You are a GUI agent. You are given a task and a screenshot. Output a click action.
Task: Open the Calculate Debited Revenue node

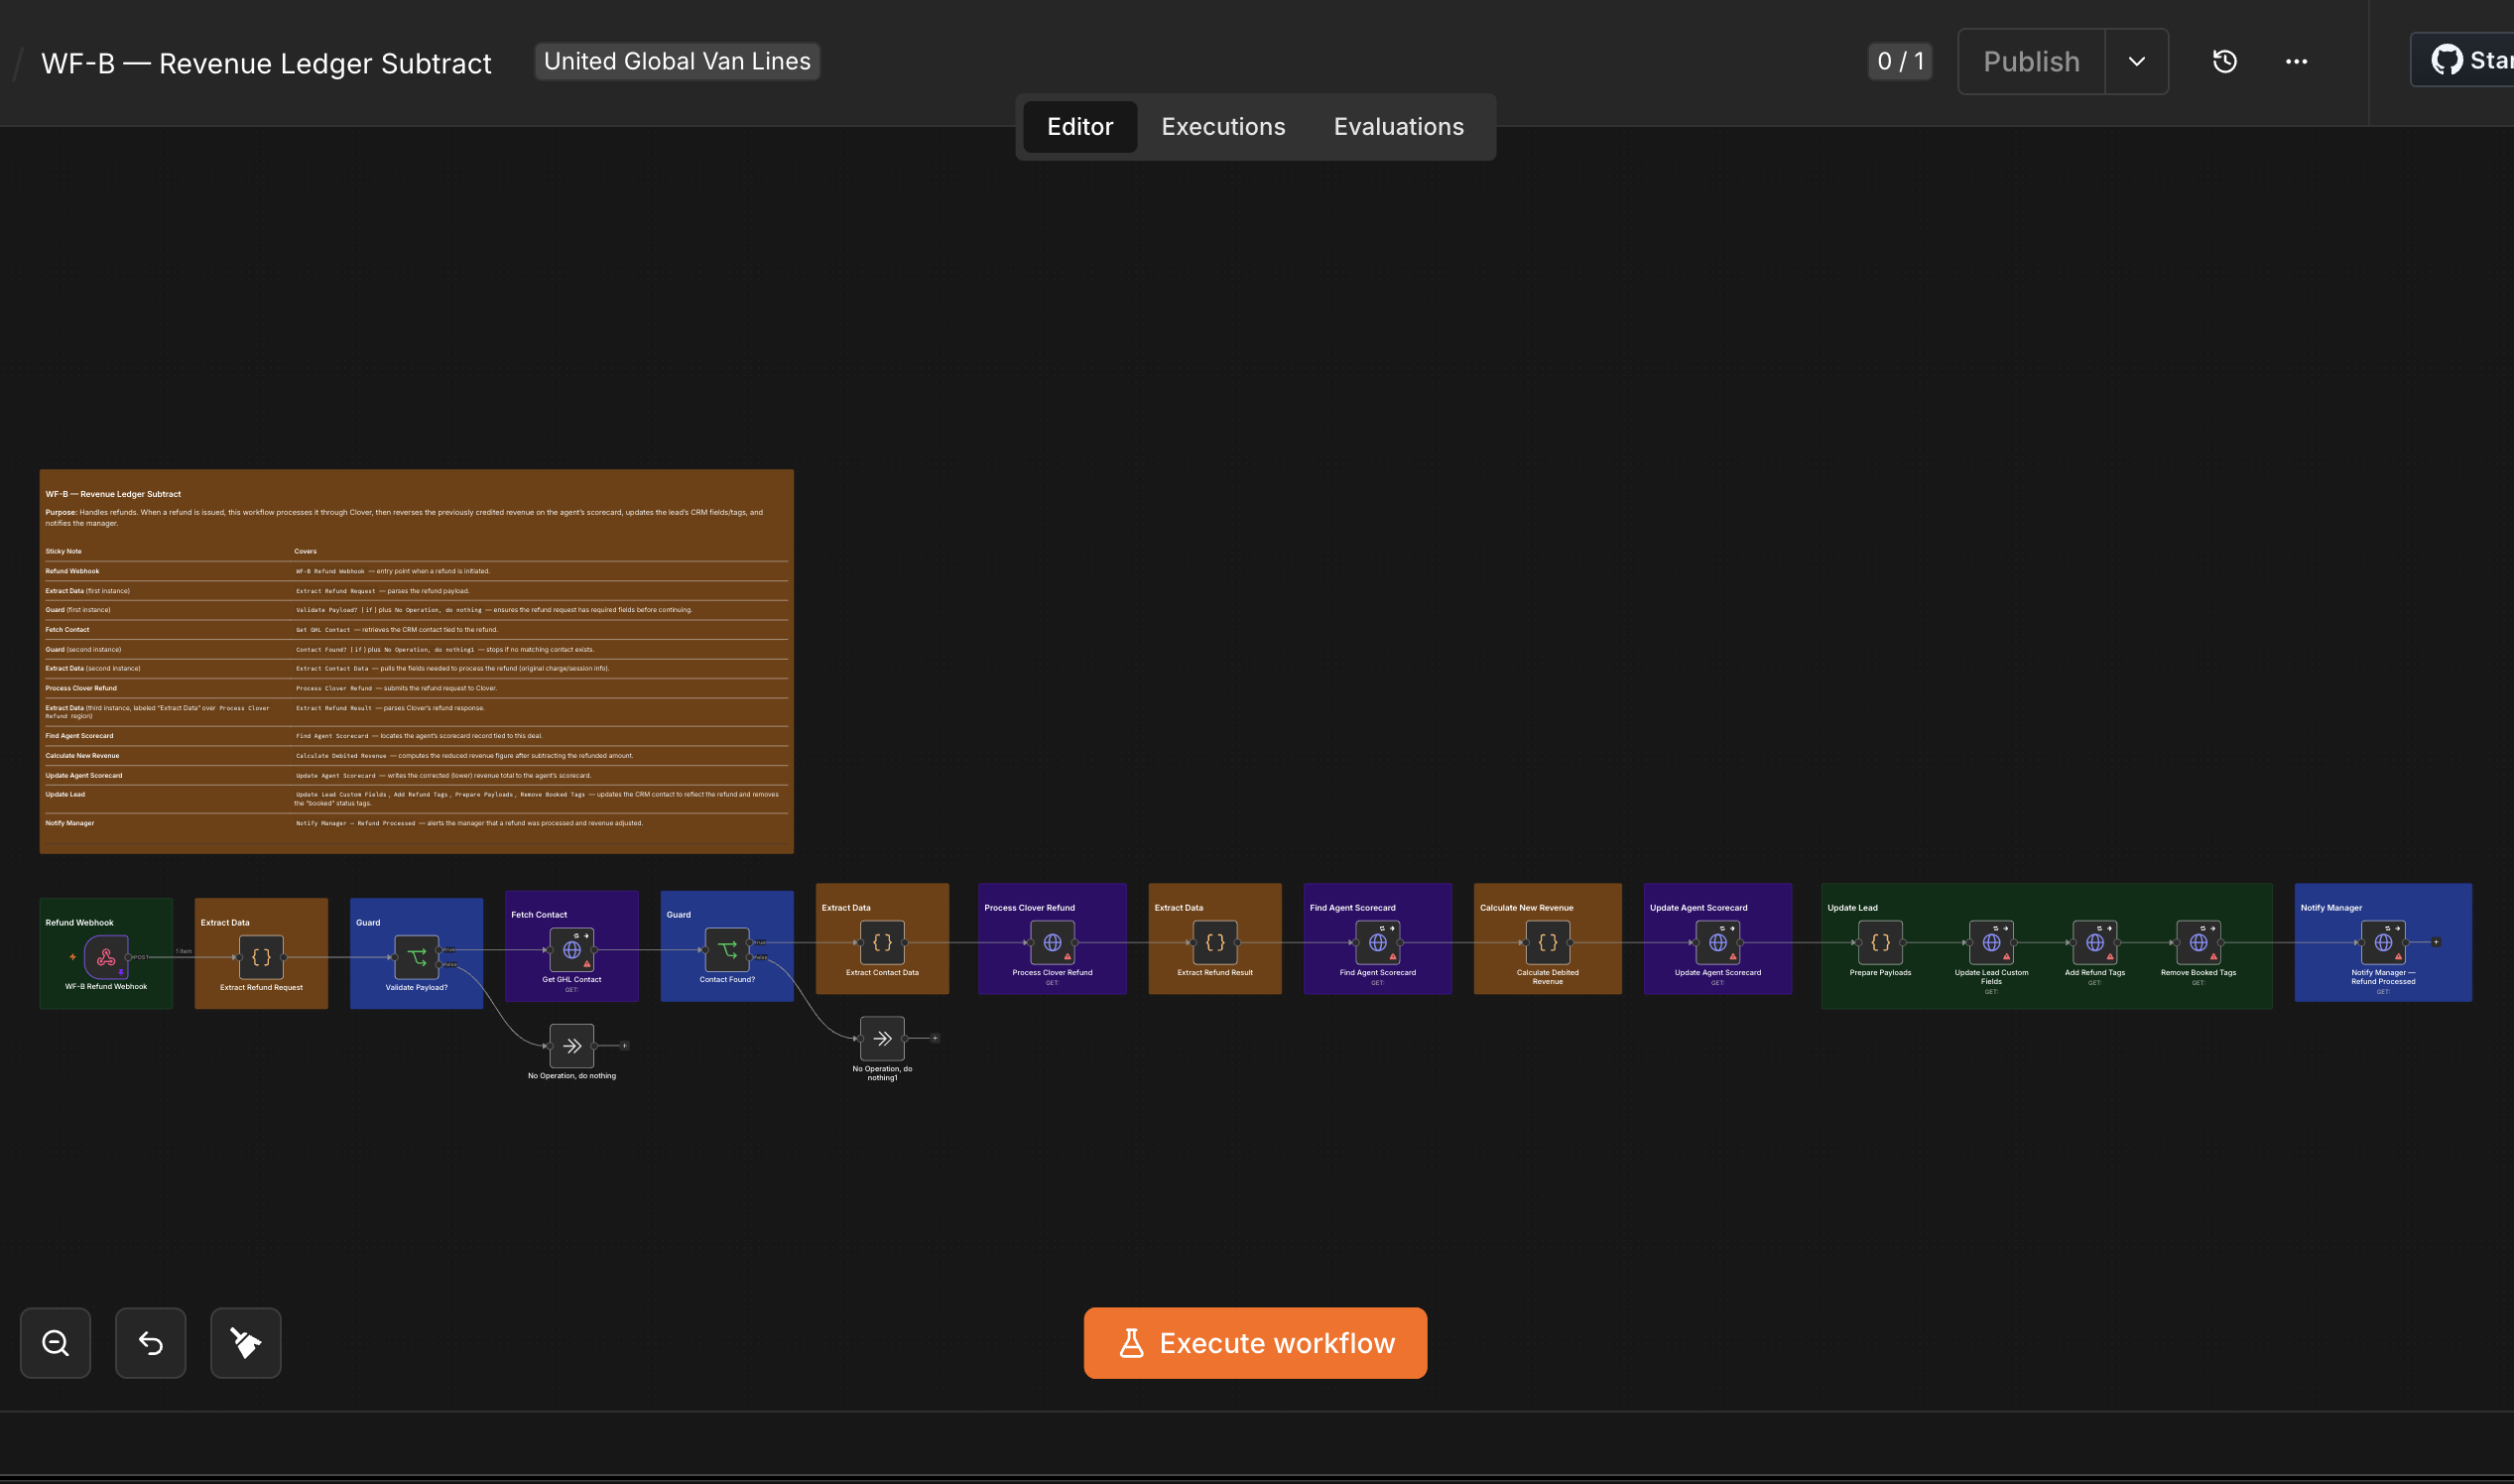[x=1547, y=942]
